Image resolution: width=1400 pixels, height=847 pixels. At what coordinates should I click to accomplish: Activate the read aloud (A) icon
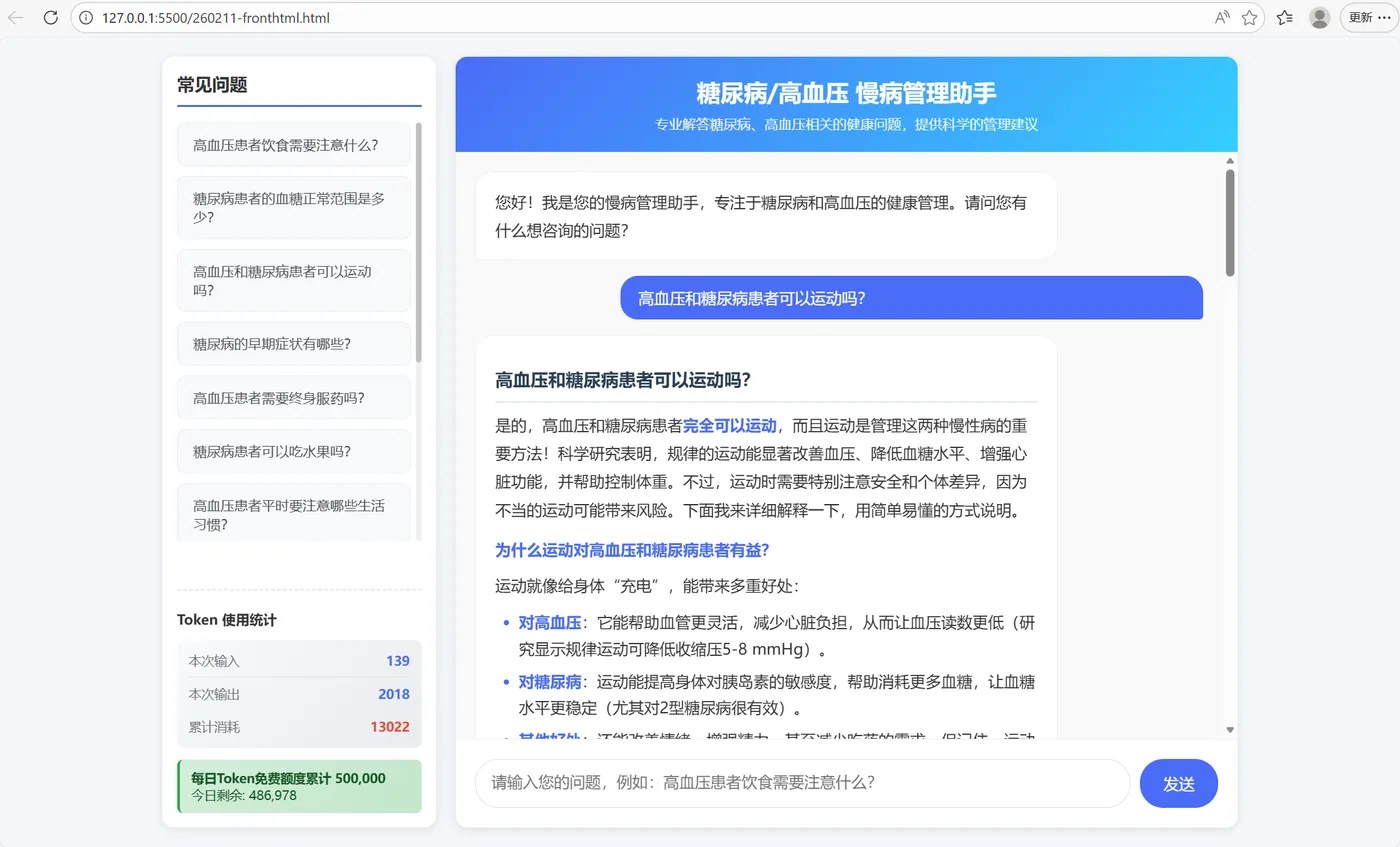pos(1221,17)
